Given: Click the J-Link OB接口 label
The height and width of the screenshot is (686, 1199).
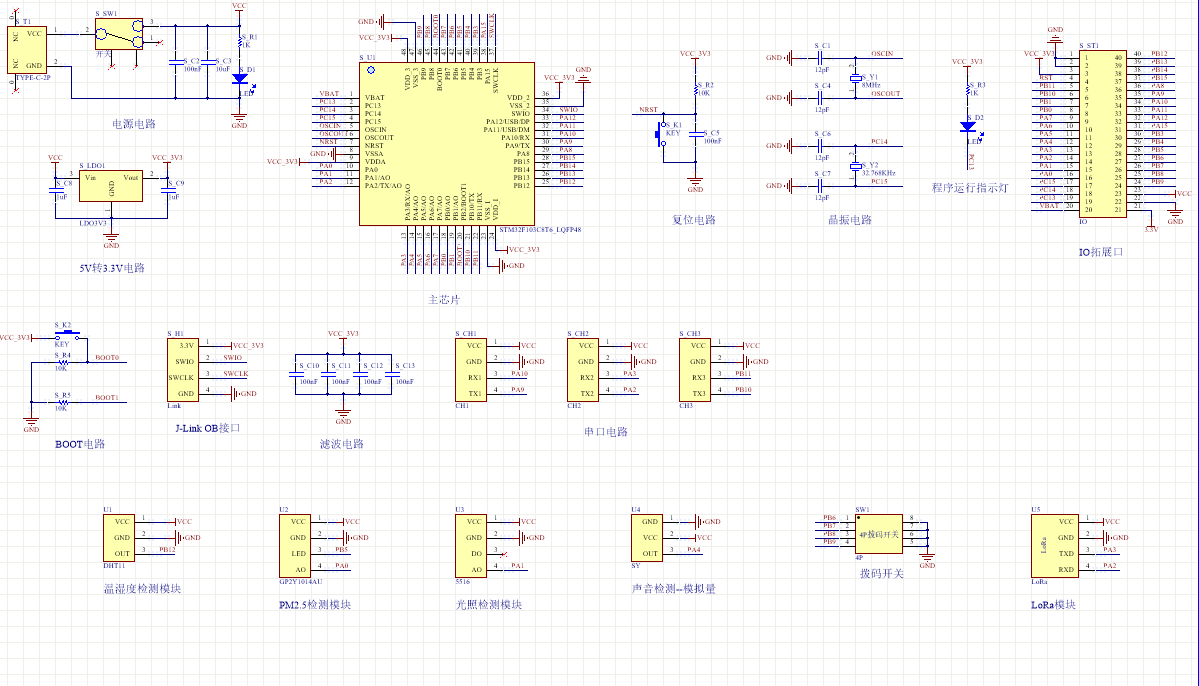Looking at the screenshot, I should [x=207, y=428].
